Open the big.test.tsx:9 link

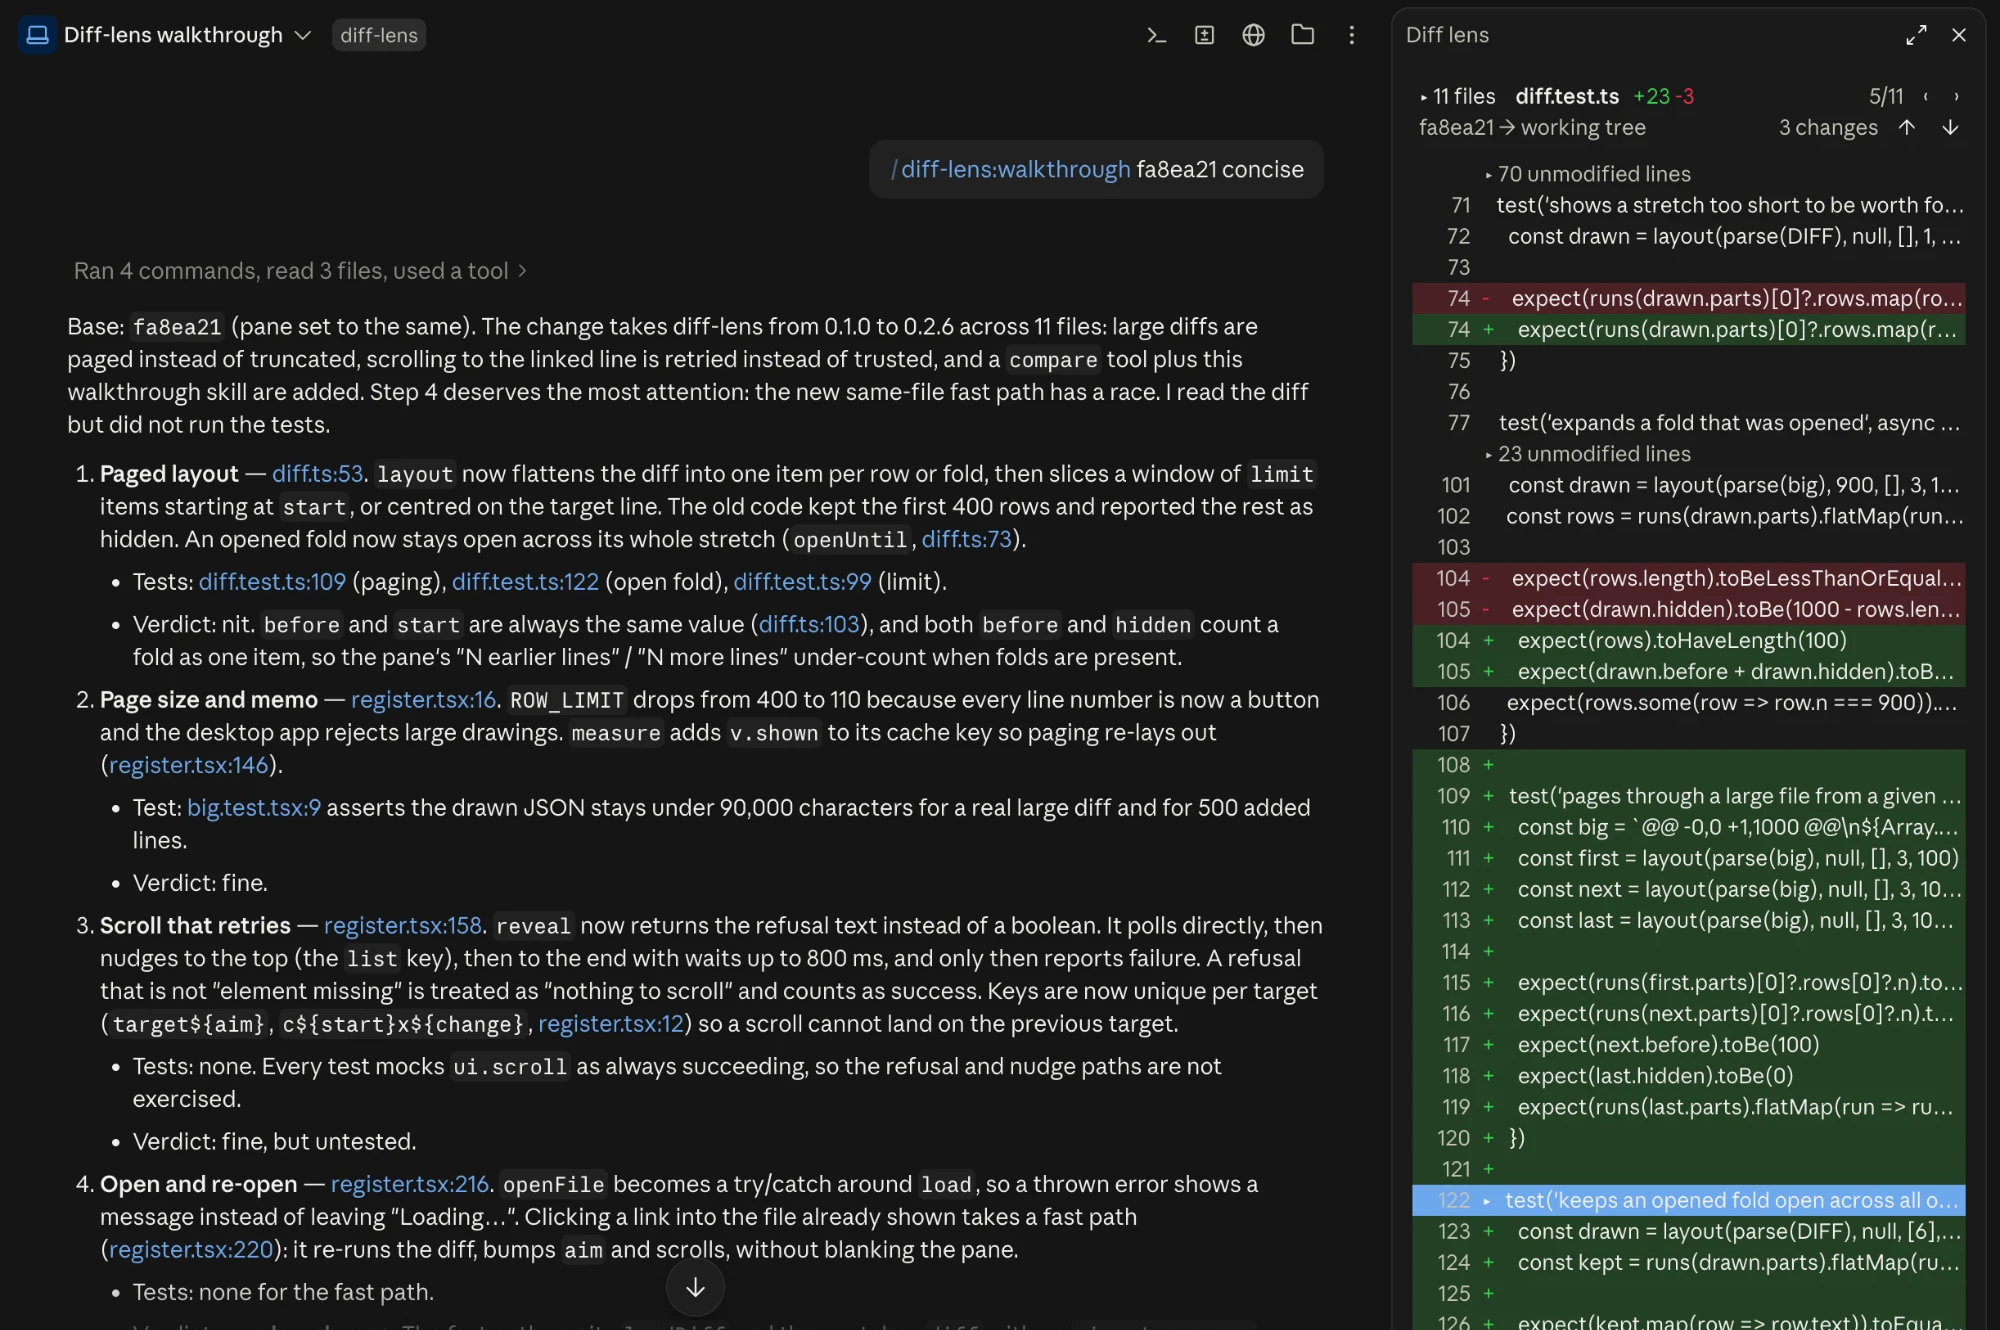coord(254,808)
